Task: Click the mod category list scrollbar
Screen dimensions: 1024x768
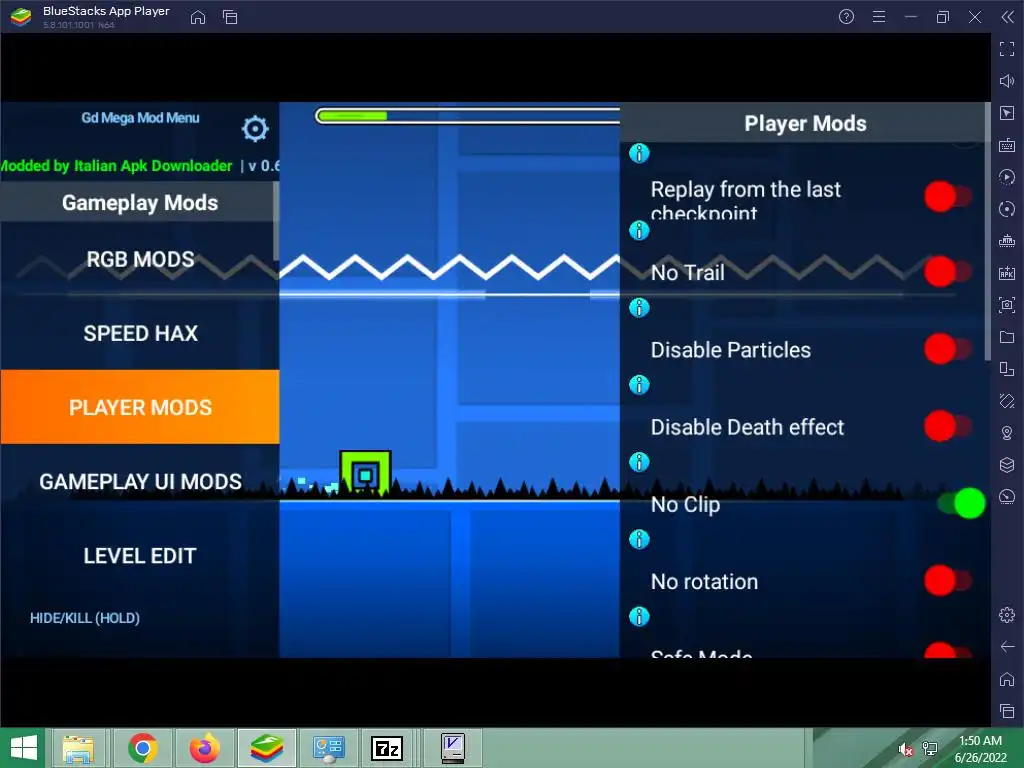Action: 276,222
